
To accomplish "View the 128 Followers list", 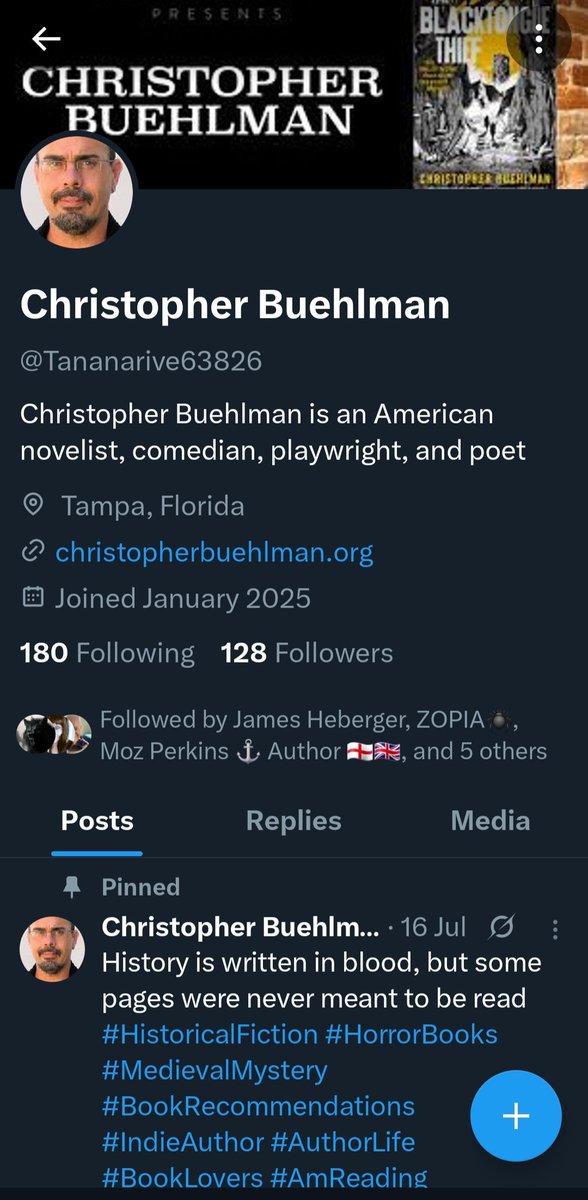I will [x=307, y=654].
